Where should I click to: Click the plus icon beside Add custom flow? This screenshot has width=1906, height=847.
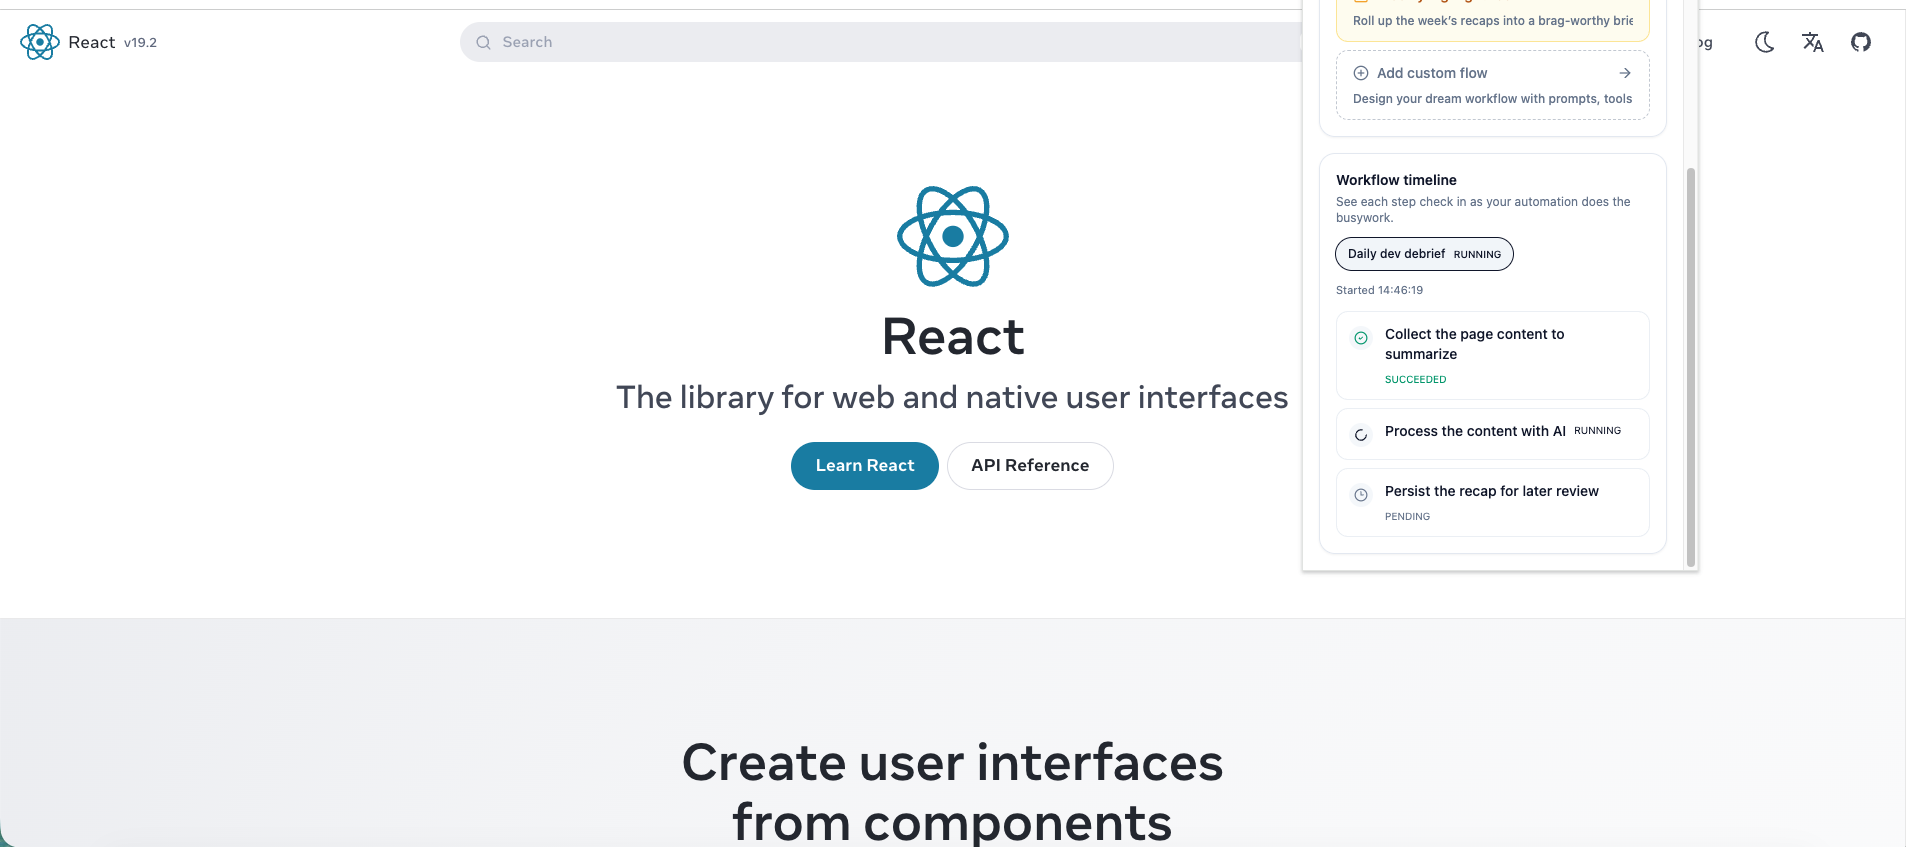[1361, 73]
